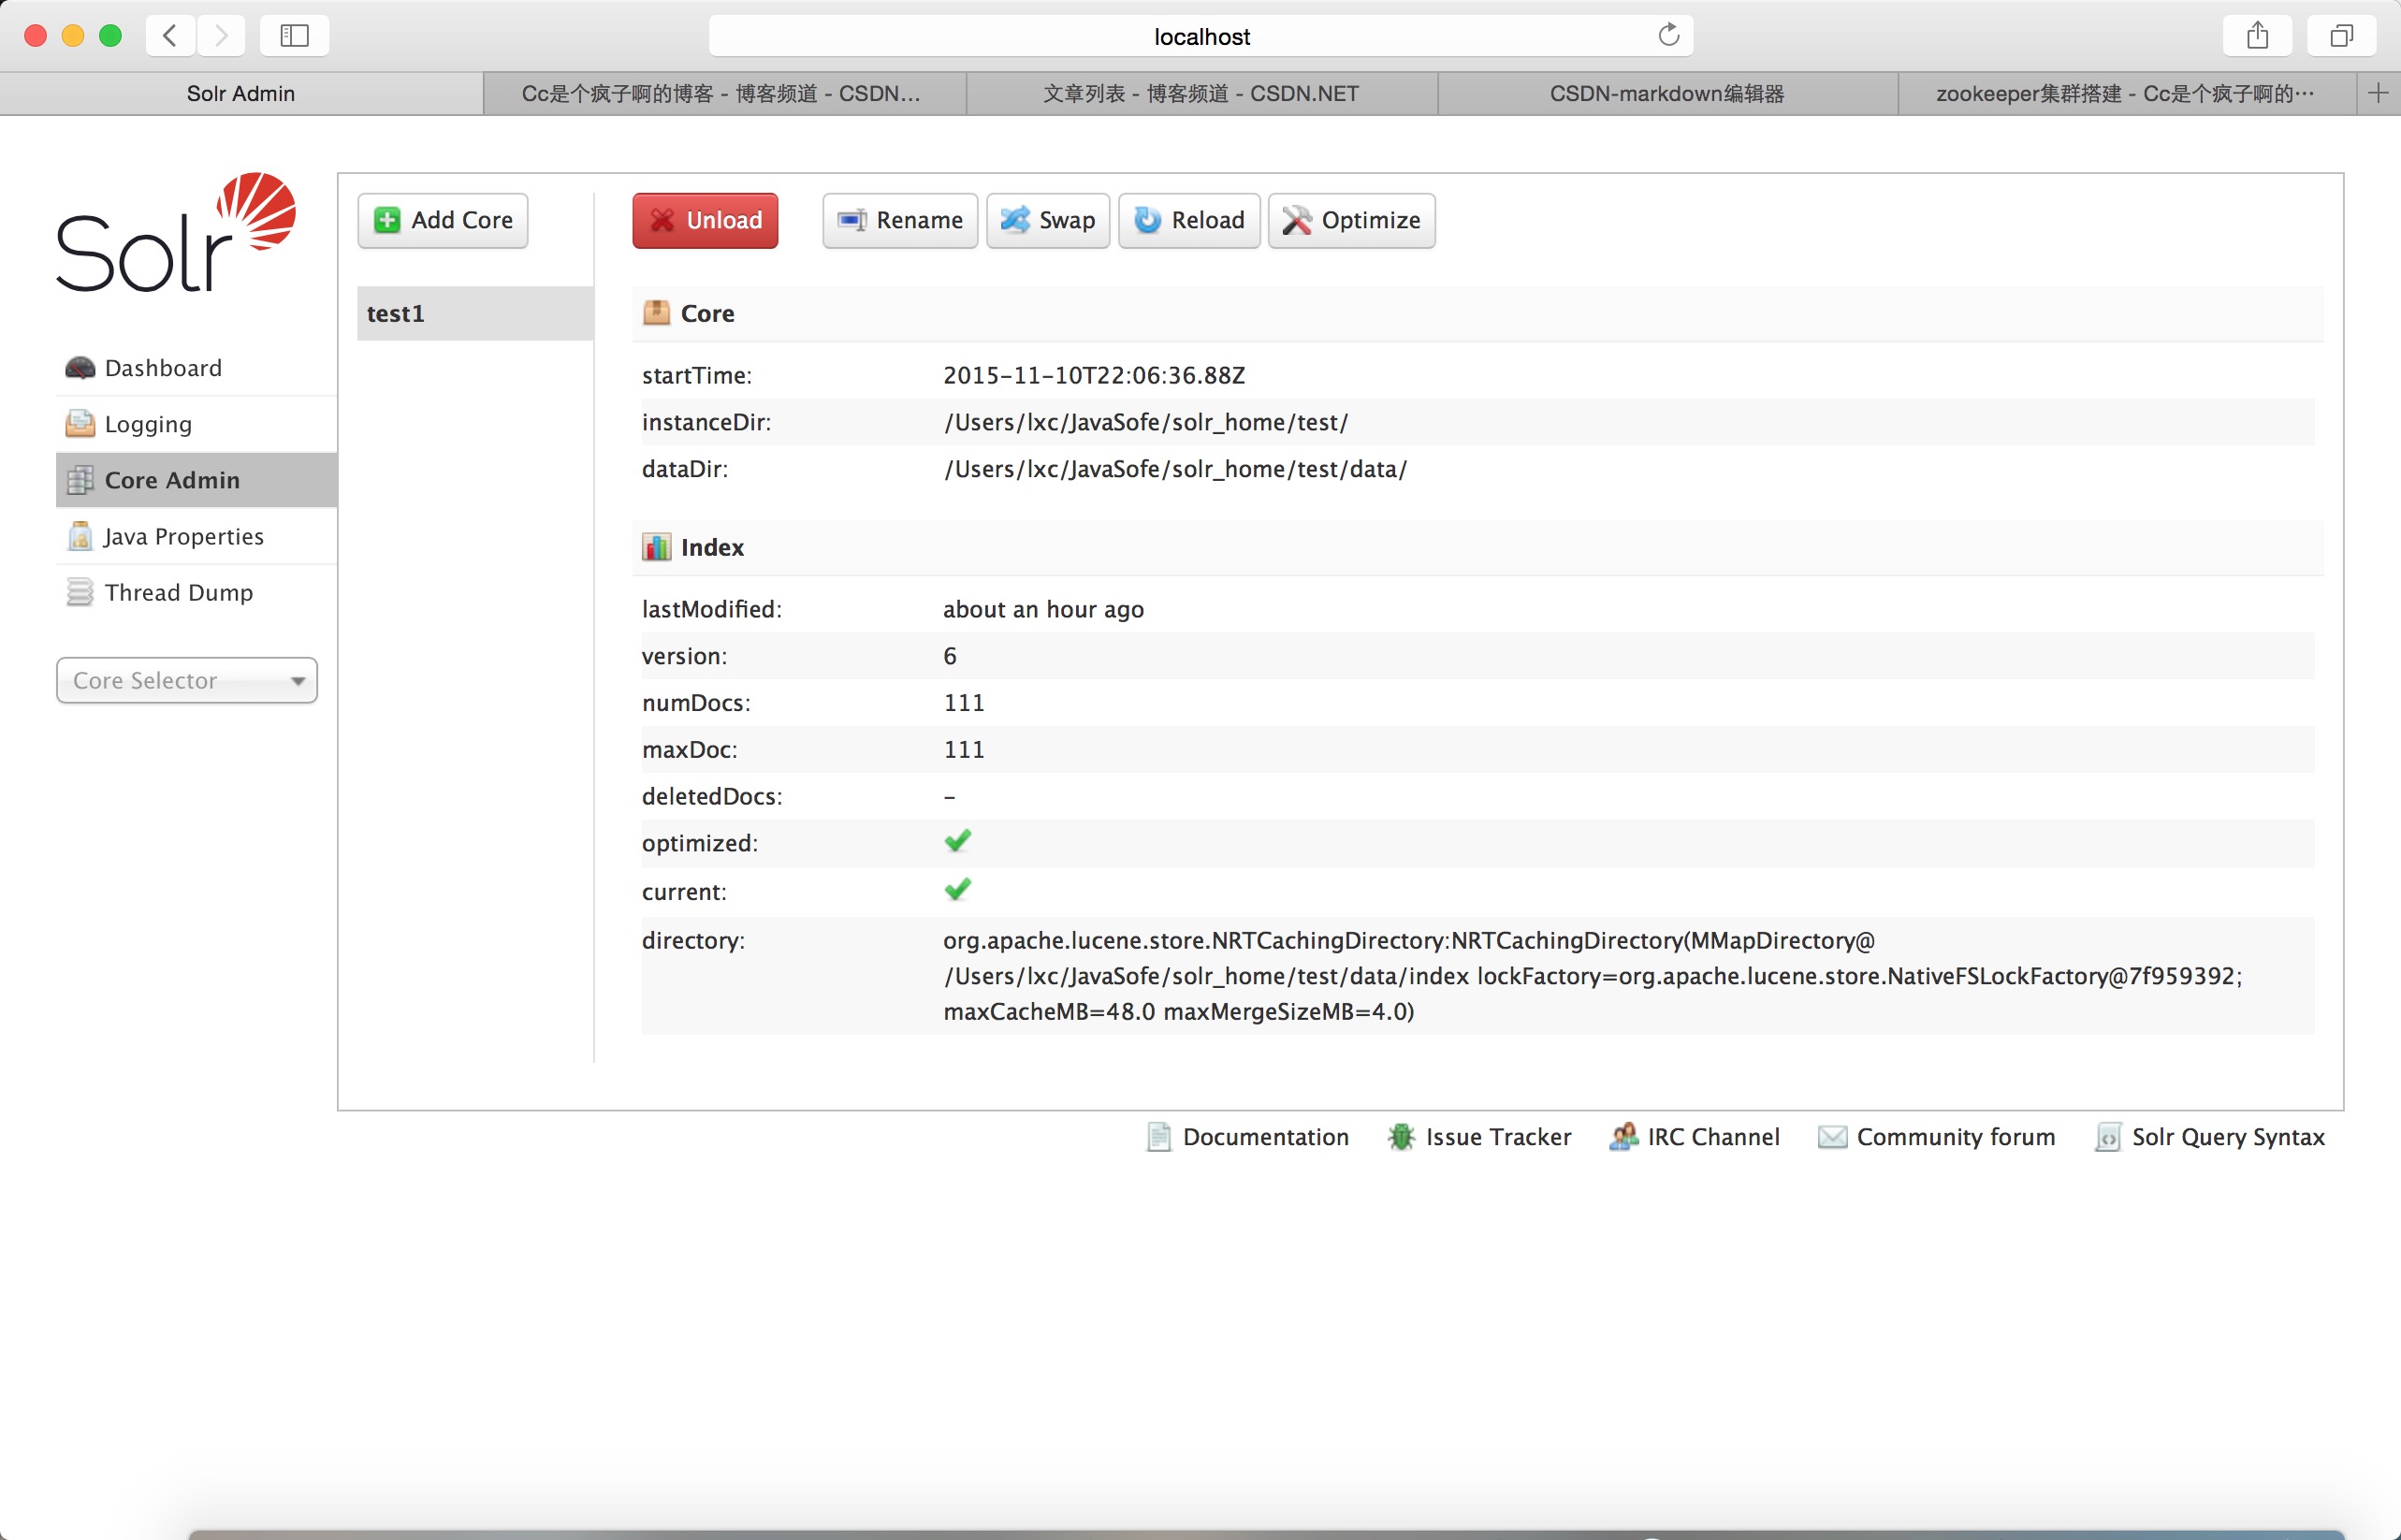Open Dashboard in the sidebar
Screen dimensions: 2401x1540
tap(196, 368)
